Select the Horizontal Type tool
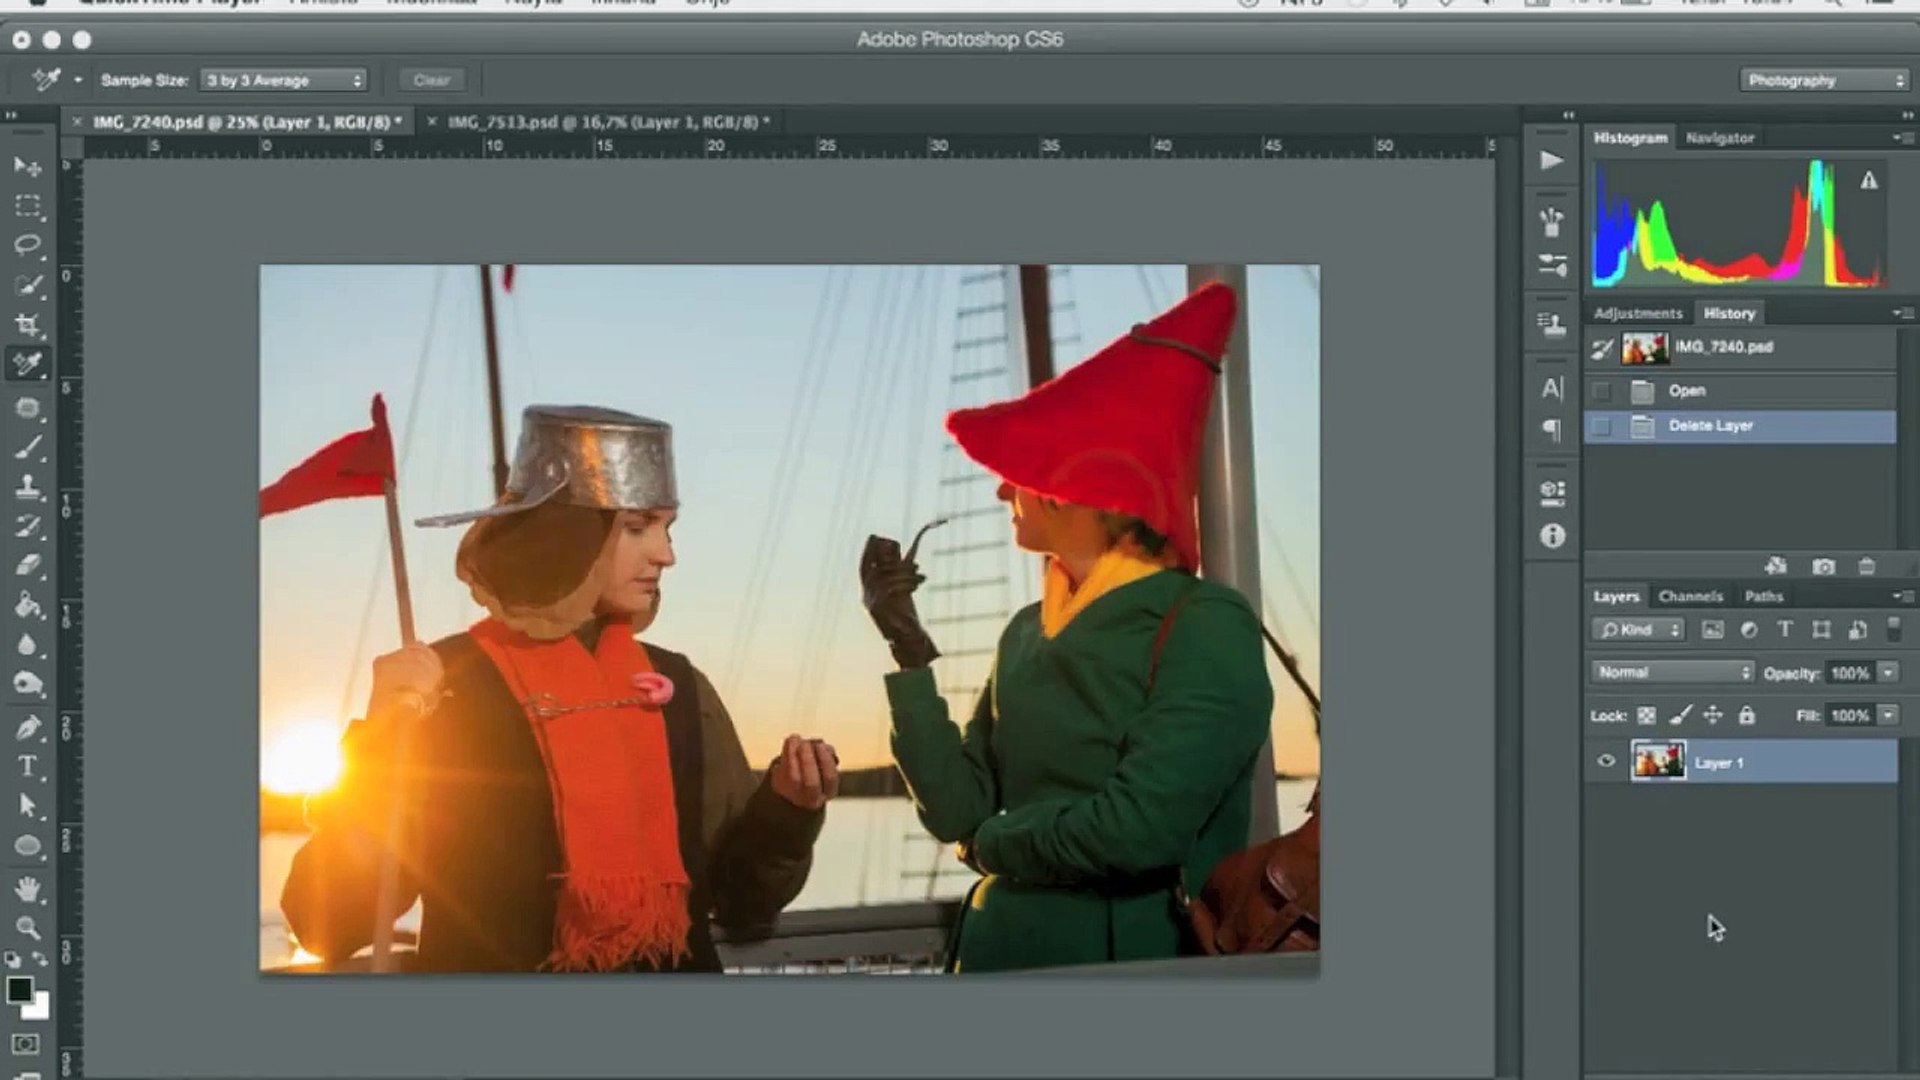 pyautogui.click(x=27, y=767)
